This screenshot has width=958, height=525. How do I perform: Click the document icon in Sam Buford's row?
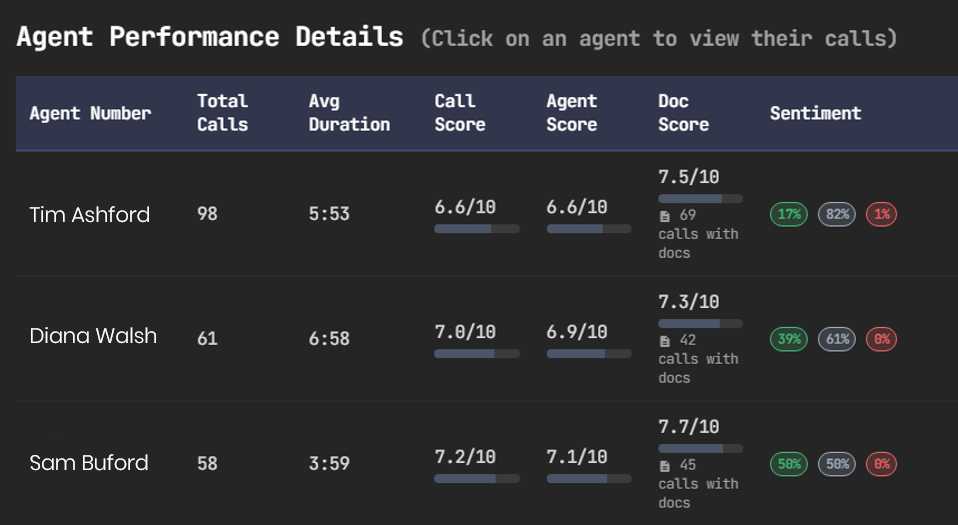tap(665, 465)
